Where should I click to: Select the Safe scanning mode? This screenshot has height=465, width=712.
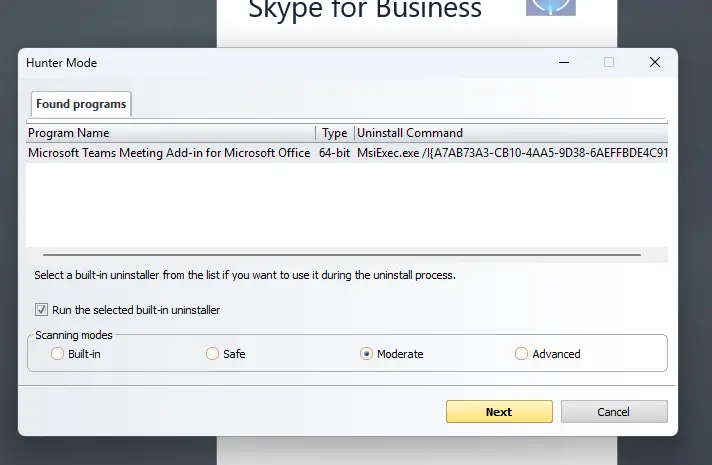(x=212, y=354)
